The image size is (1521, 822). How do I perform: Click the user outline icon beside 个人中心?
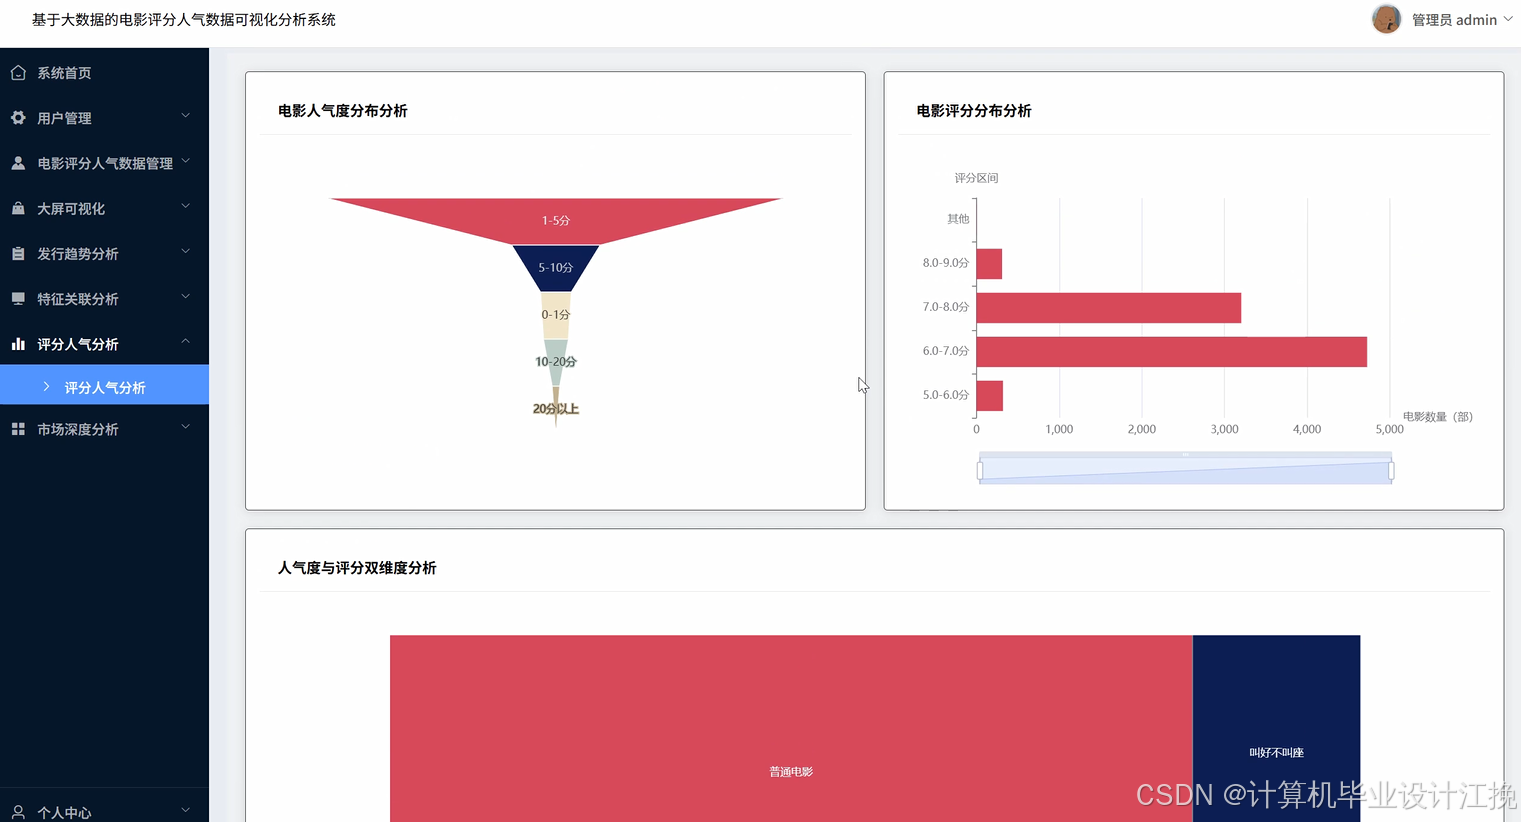(18, 813)
